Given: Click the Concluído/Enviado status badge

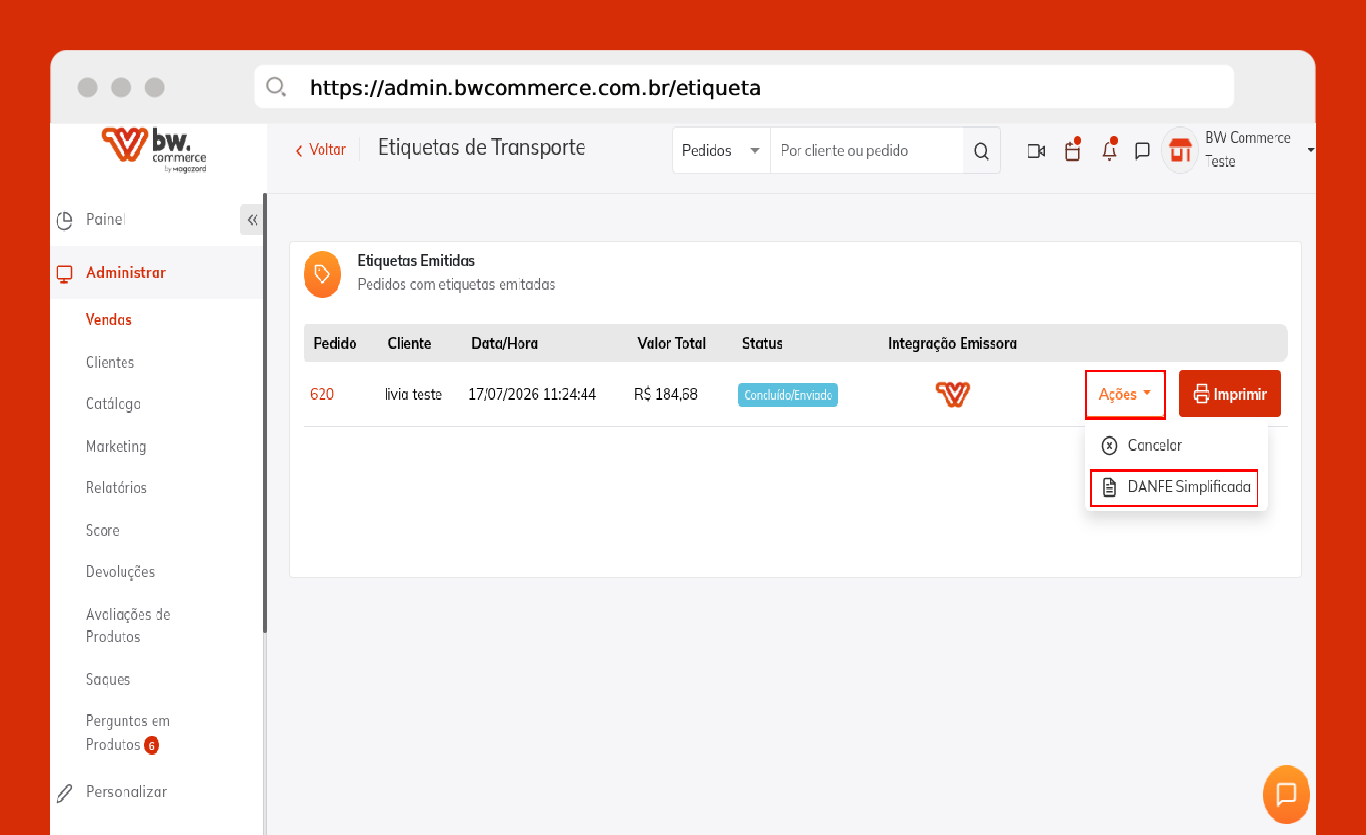Looking at the screenshot, I should tap(788, 395).
